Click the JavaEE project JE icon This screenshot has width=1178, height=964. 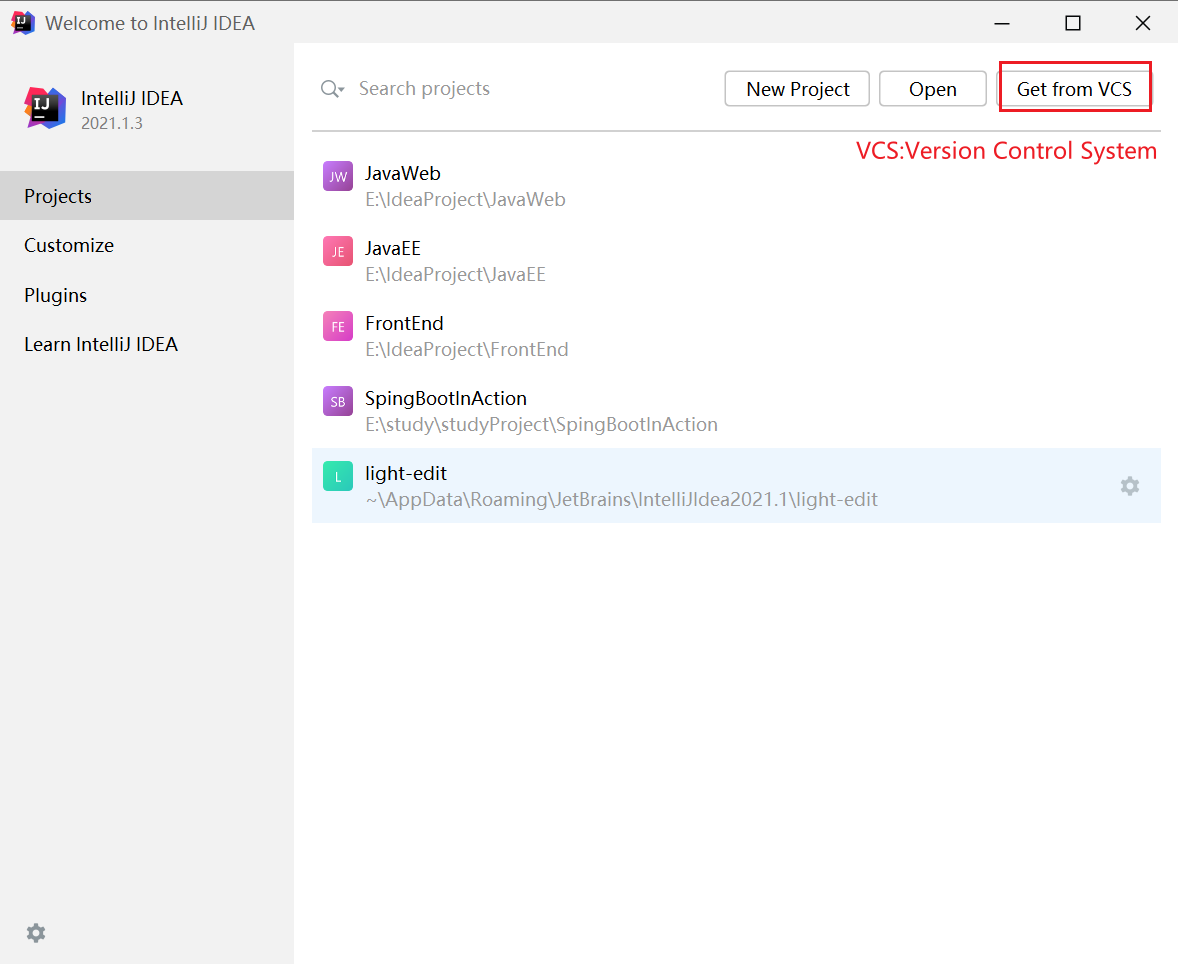click(338, 252)
